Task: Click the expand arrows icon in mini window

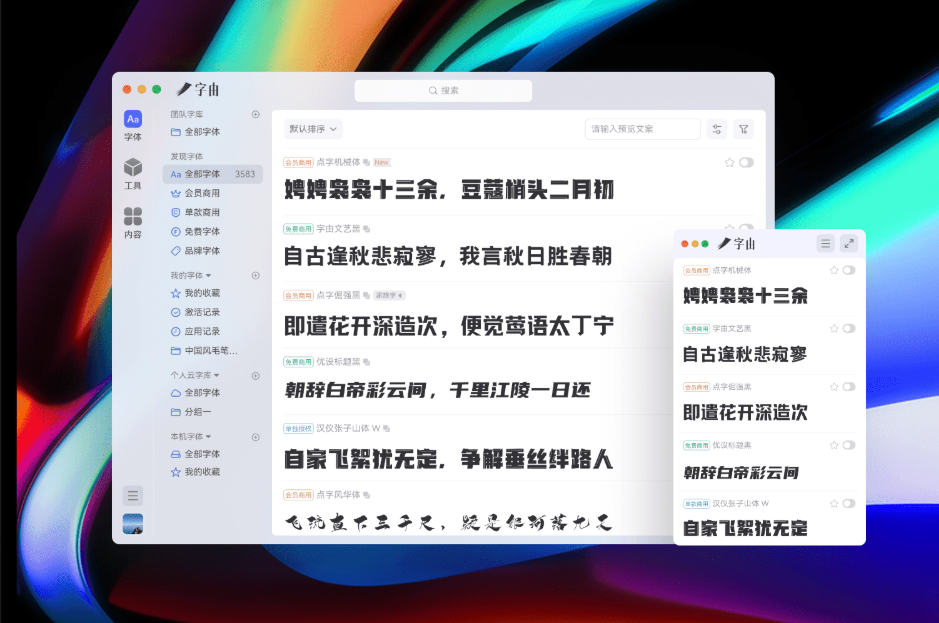Action: point(849,243)
